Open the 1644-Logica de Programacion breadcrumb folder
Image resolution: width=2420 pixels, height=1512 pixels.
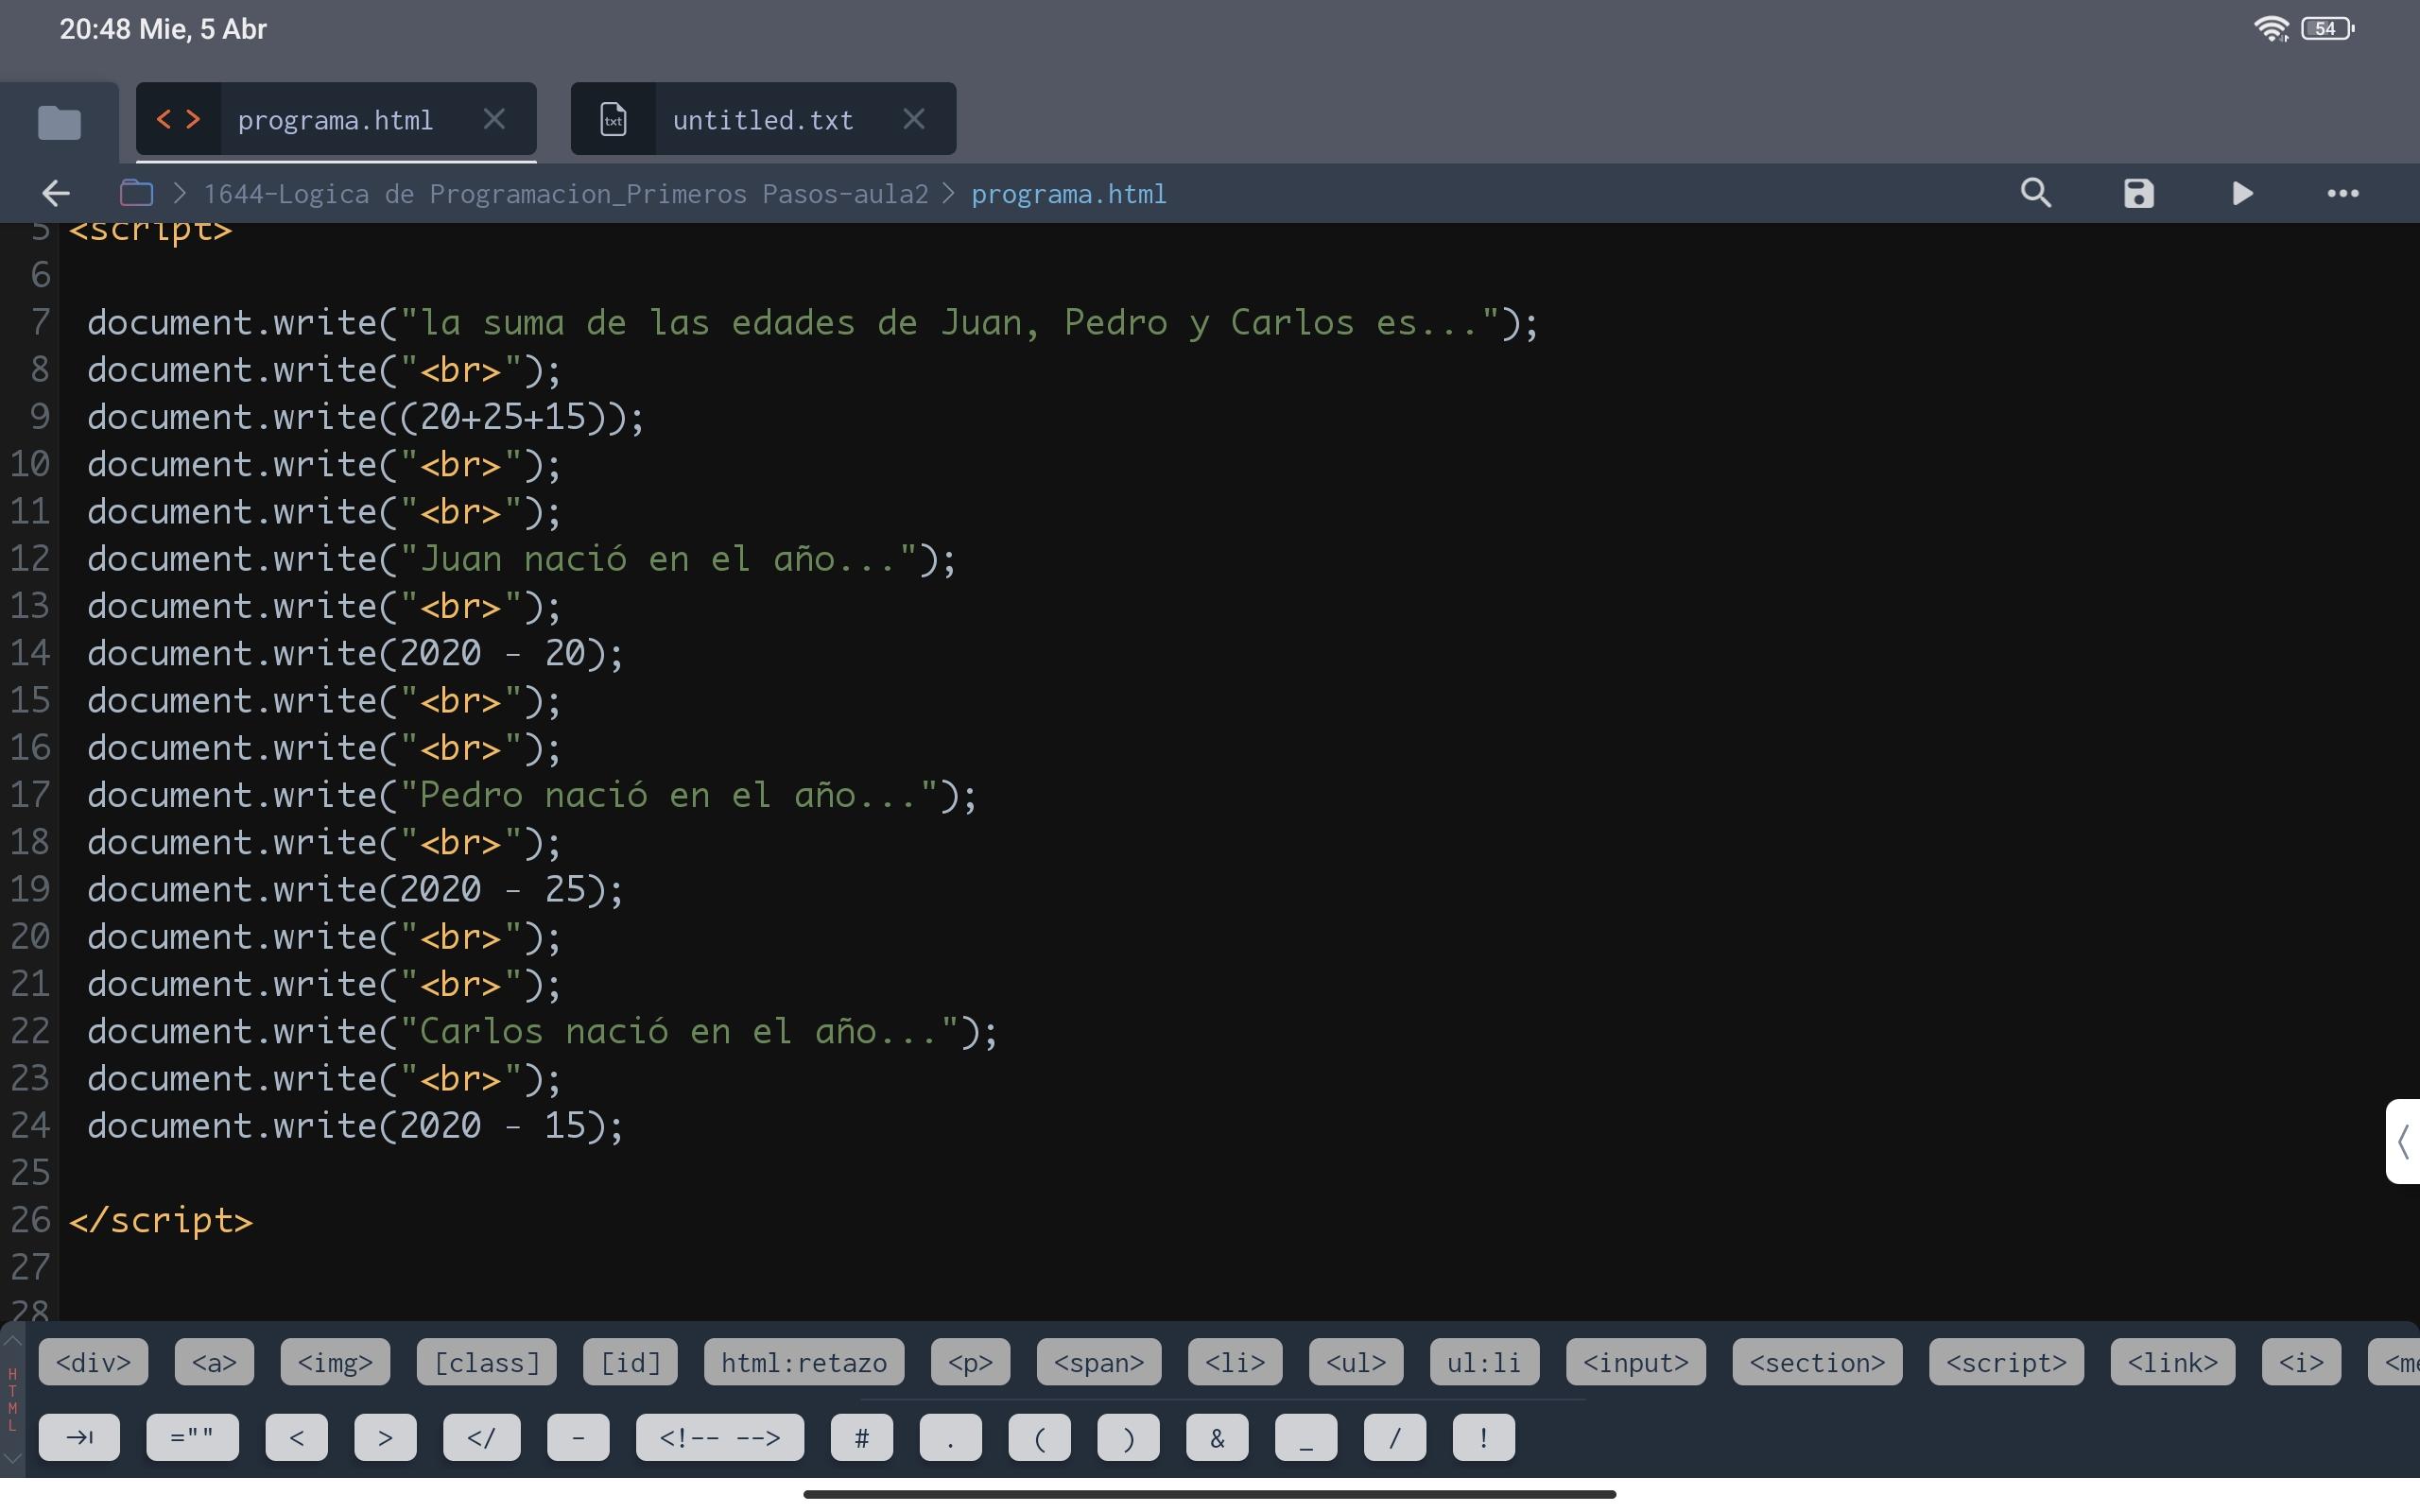click(x=566, y=193)
